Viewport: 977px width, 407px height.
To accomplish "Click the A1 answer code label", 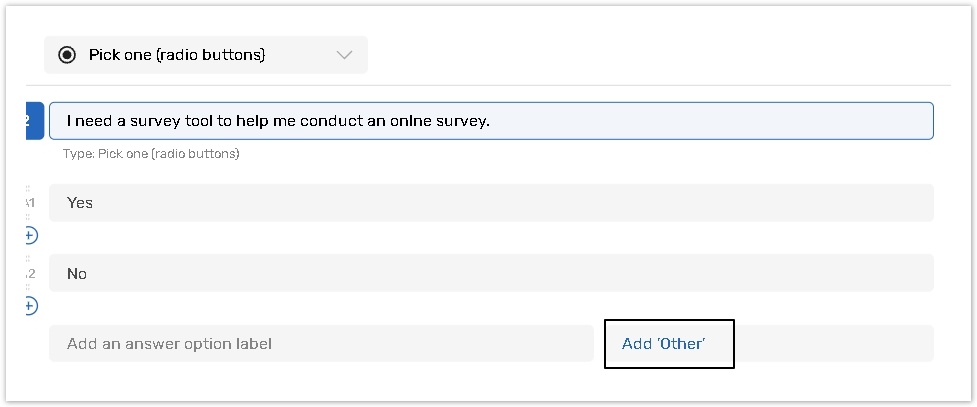I will [30, 202].
